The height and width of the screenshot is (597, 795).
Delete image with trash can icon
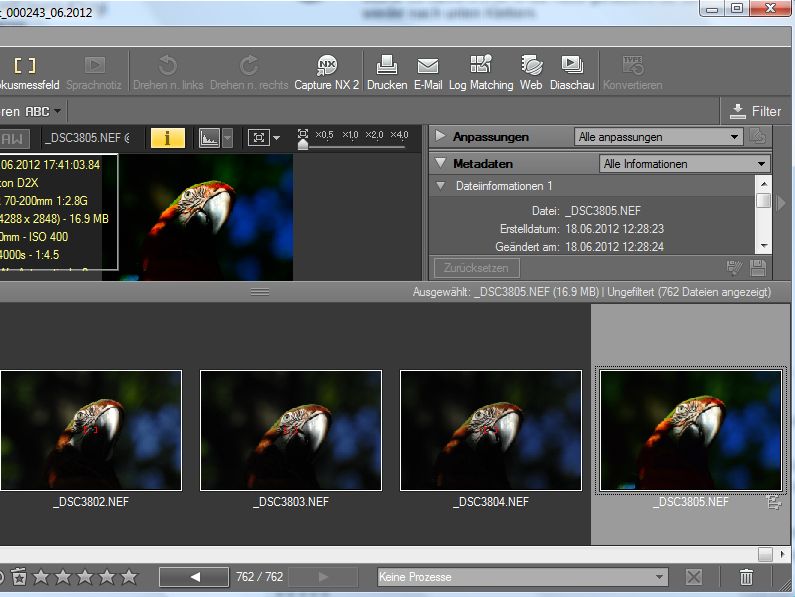[x=746, y=577]
